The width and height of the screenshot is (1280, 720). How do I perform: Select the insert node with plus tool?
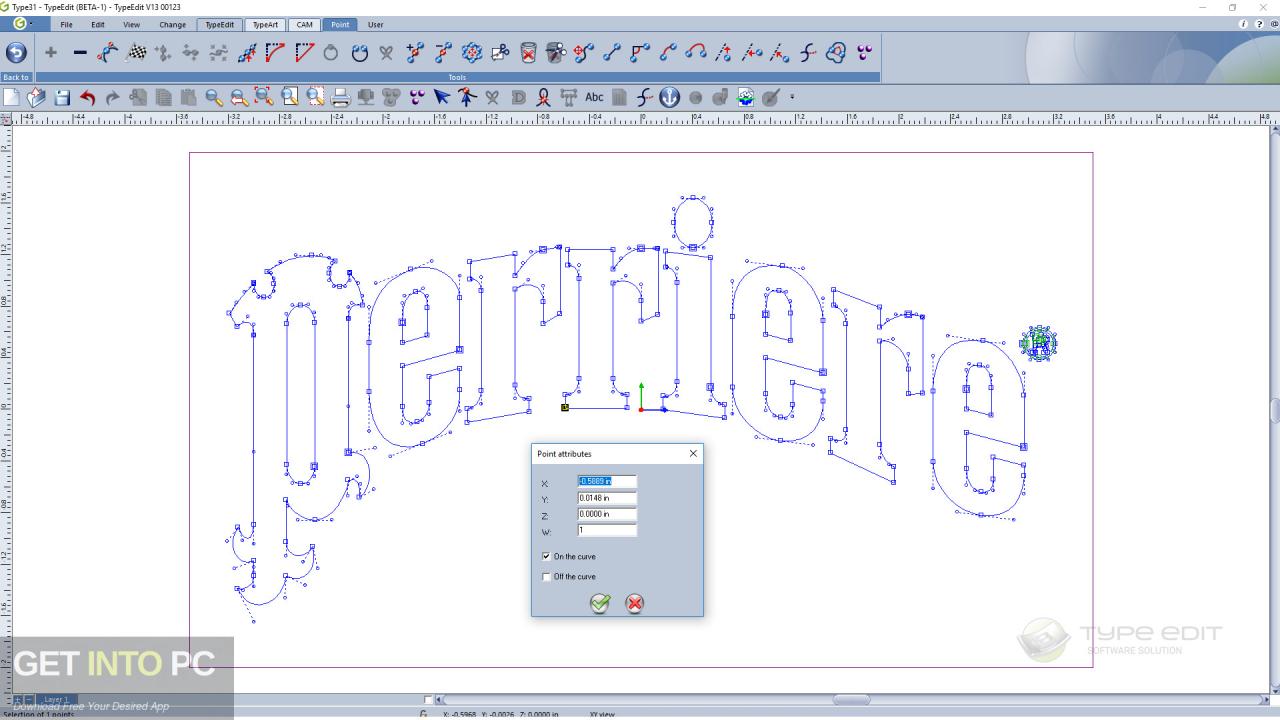[x=416, y=53]
